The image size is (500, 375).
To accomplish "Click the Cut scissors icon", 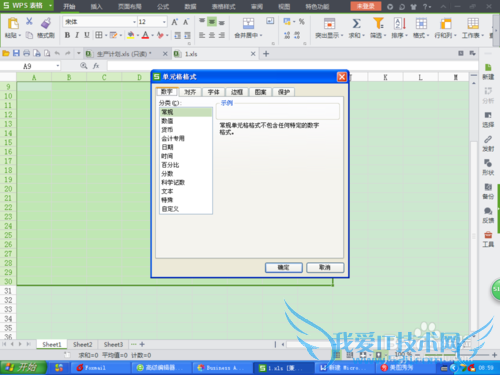I will point(29,22).
